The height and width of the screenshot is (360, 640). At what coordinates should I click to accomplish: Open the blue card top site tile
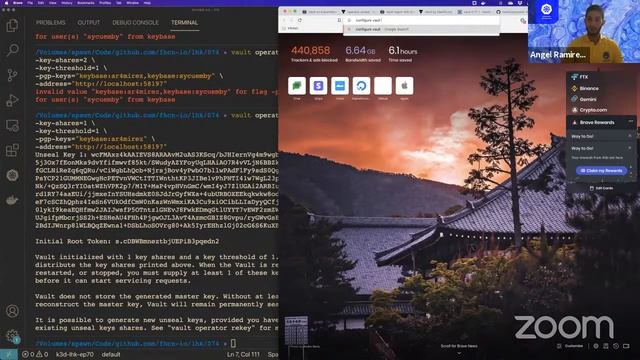click(x=340, y=86)
